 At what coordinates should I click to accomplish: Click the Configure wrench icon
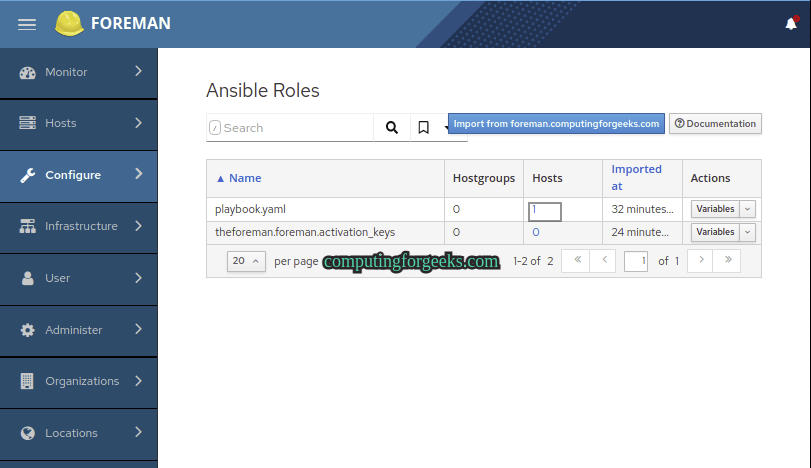[27, 175]
